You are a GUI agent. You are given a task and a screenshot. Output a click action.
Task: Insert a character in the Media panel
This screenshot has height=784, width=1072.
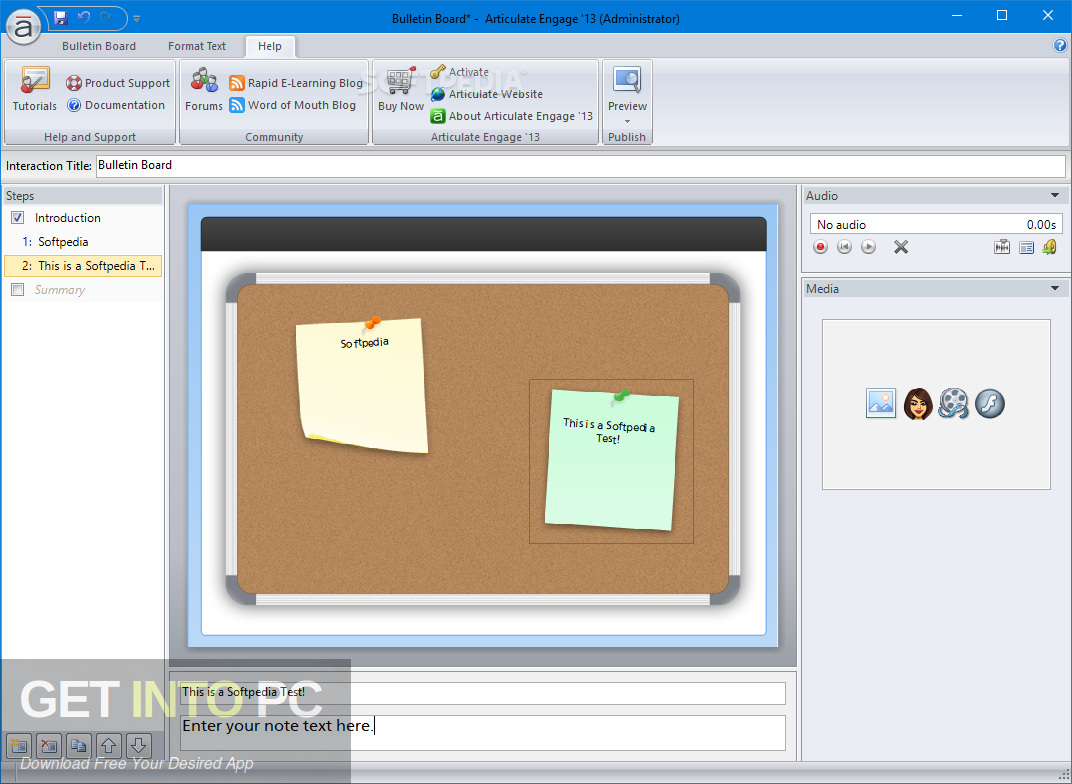pyautogui.click(x=917, y=403)
